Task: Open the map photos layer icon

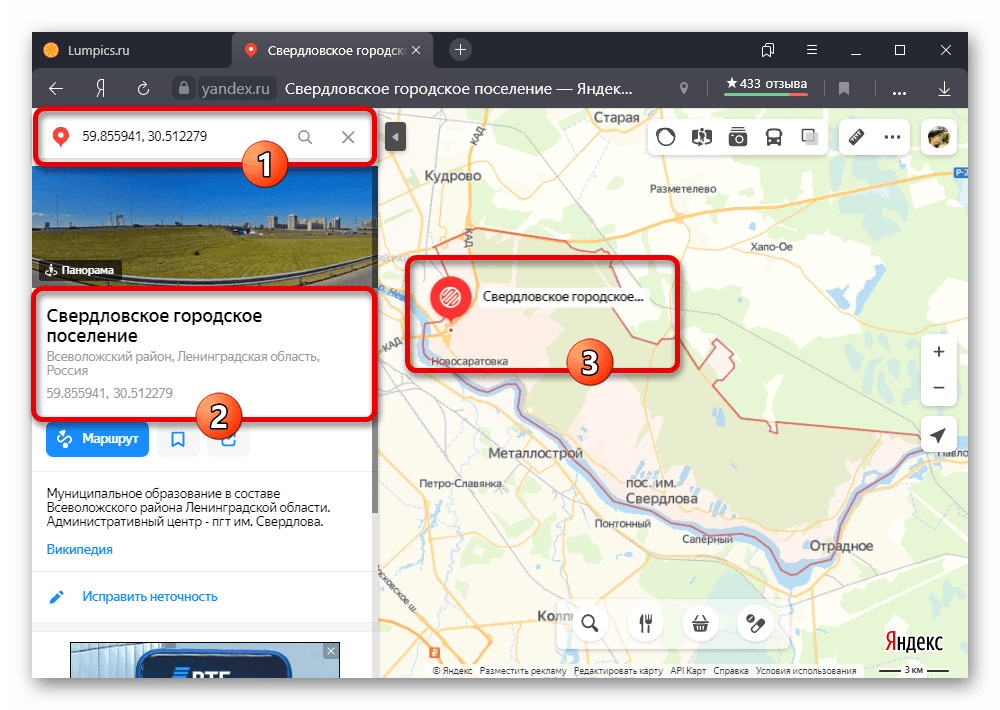Action: point(738,137)
